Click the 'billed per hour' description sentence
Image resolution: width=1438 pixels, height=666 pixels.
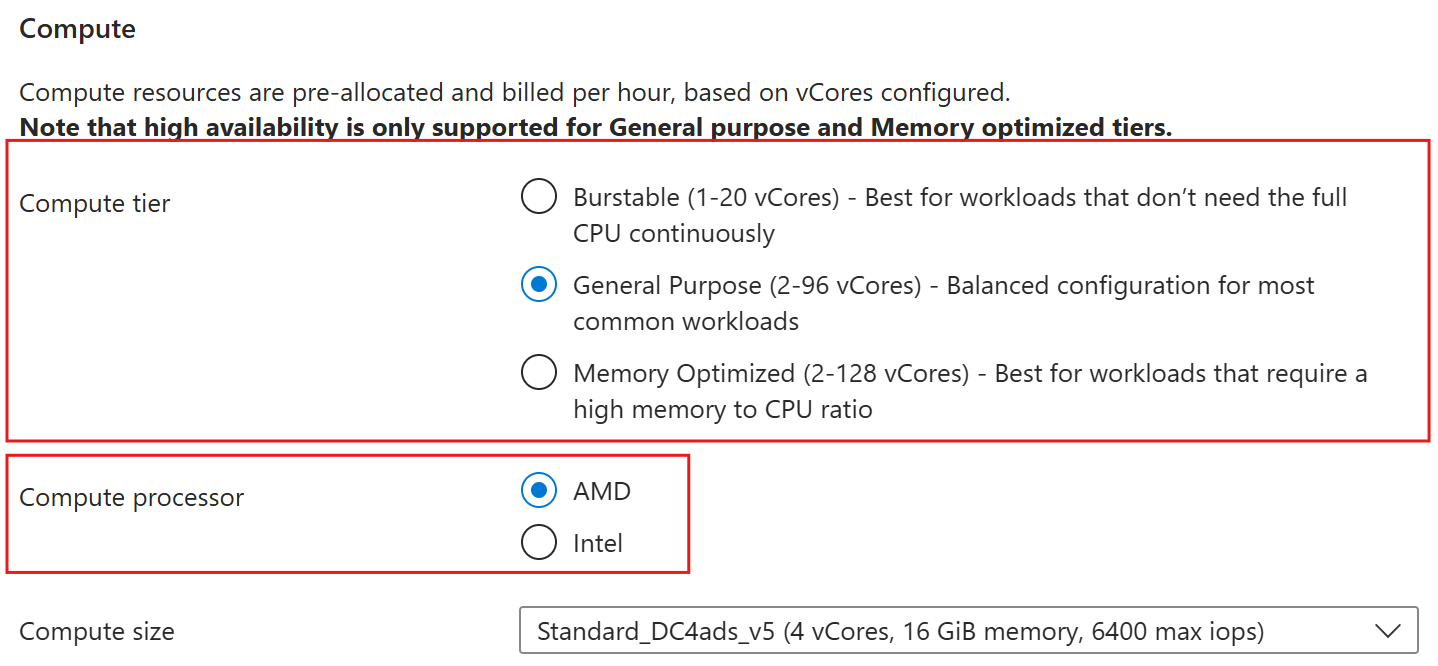[x=515, y=93]
